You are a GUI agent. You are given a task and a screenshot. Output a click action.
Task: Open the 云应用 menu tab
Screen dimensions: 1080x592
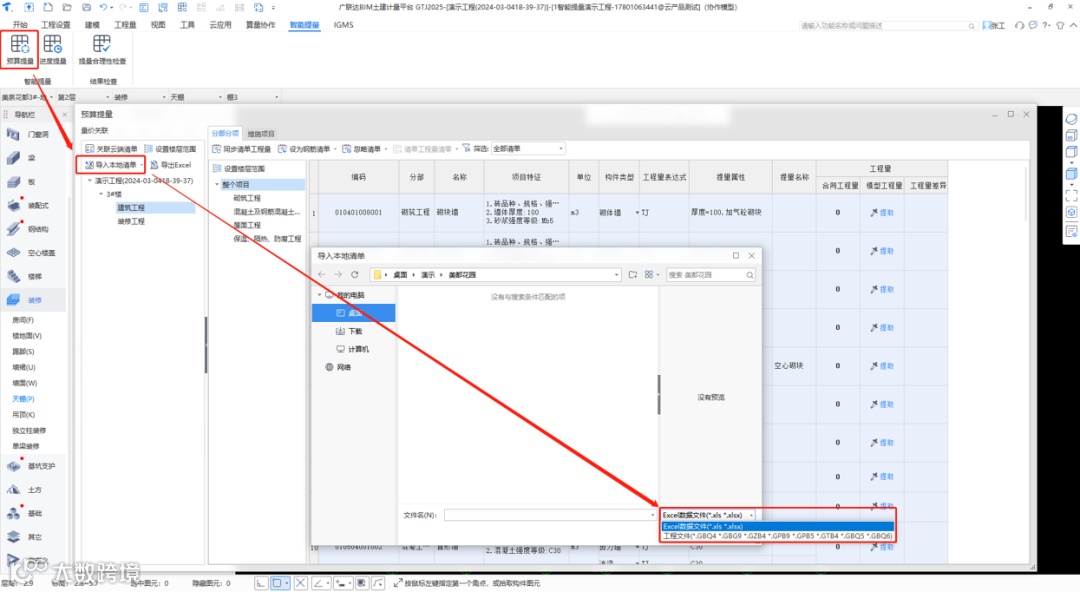[220, 25]
